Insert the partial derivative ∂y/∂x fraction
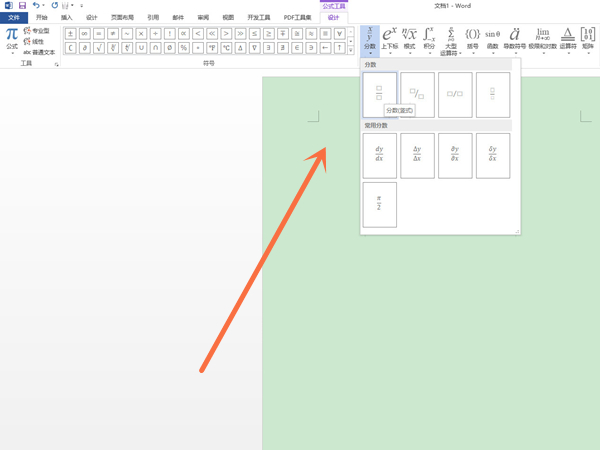The height and width of the screenshot is (450, 600). (455, 155)
